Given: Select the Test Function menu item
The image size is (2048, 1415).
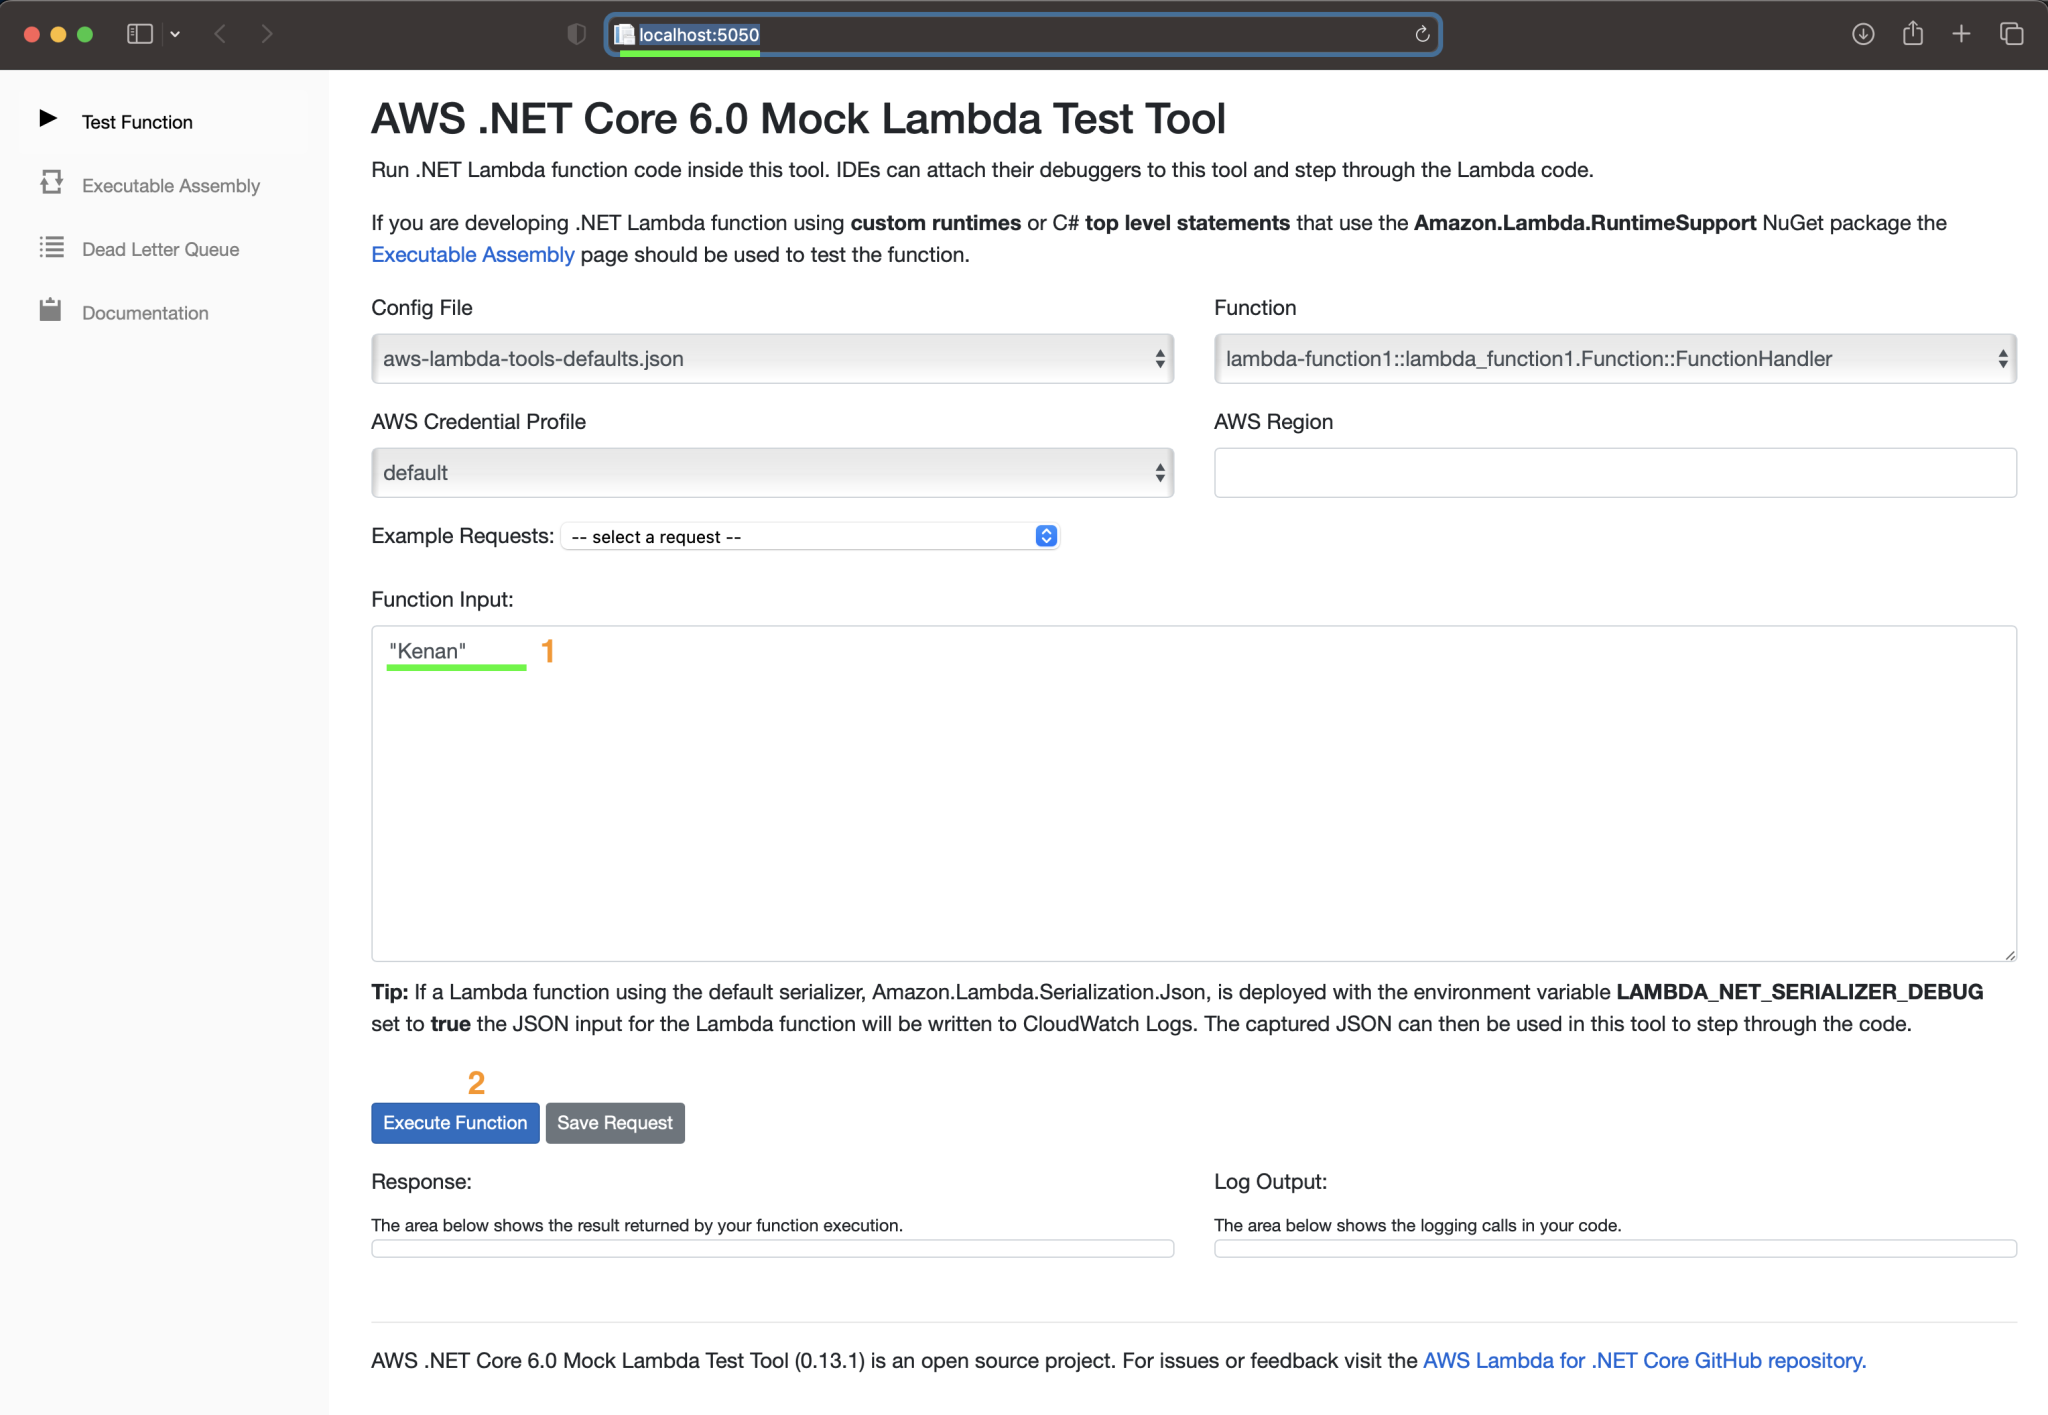Looking at the screenshot, I should 137,122.
